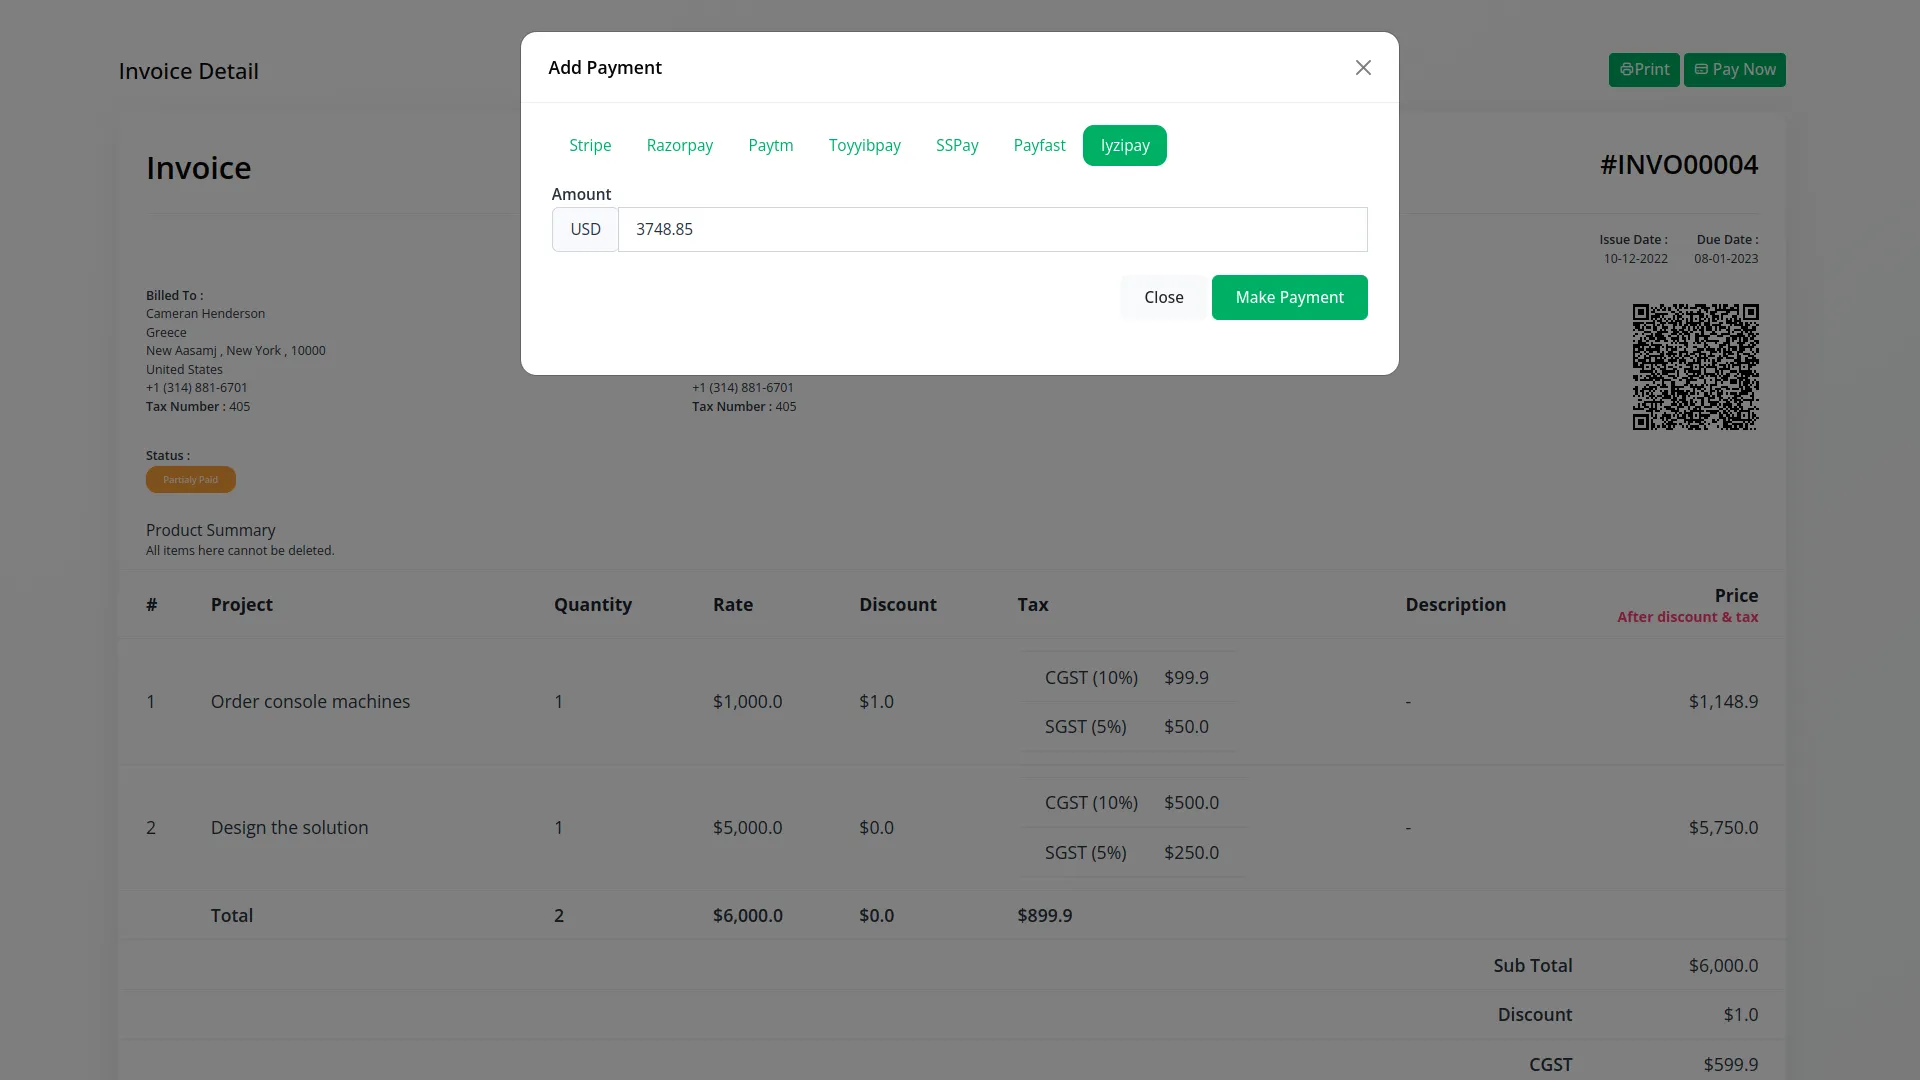1920x1080 pixels.
Task: Click the printer icon on Print button
Action: [1626, 70]
